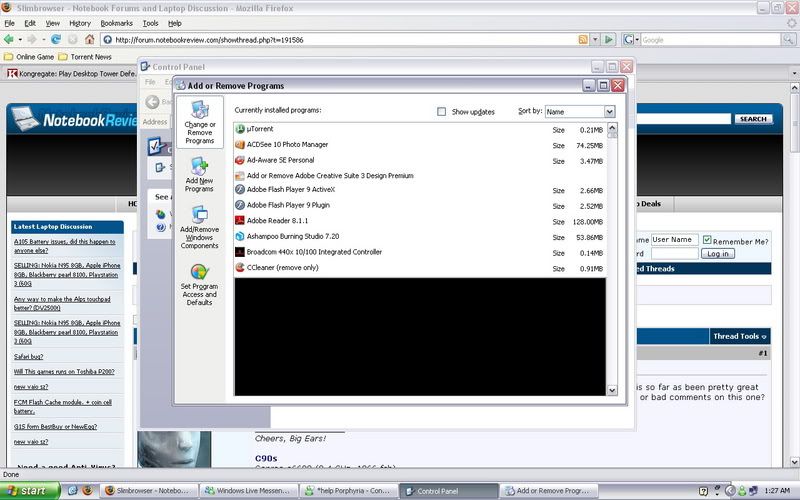The height and width of the screenshot is (500, 800).
Task: Open Add/Remove Windows Components
Action: click(199, 228)
